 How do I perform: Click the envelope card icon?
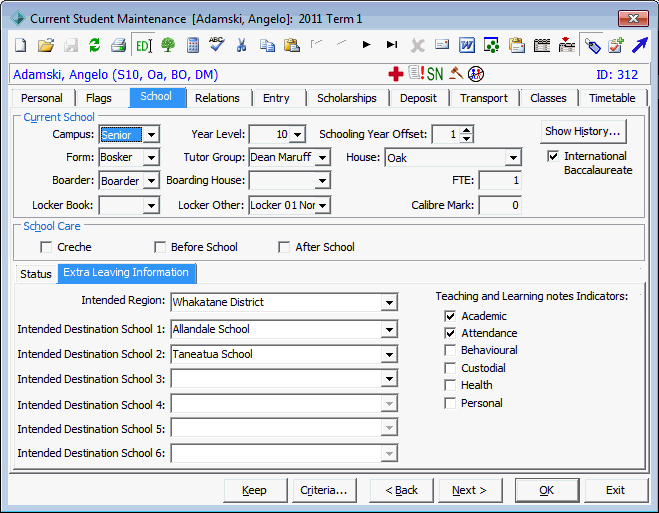click(x=442, y=44)
